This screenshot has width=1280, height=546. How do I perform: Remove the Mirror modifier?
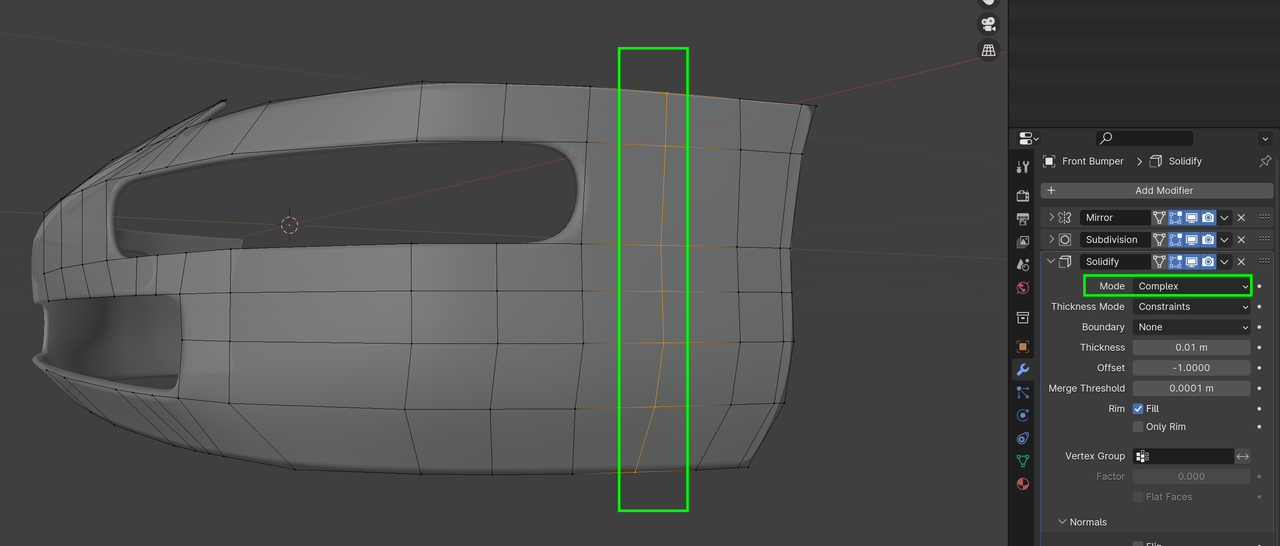(1241, 217)
